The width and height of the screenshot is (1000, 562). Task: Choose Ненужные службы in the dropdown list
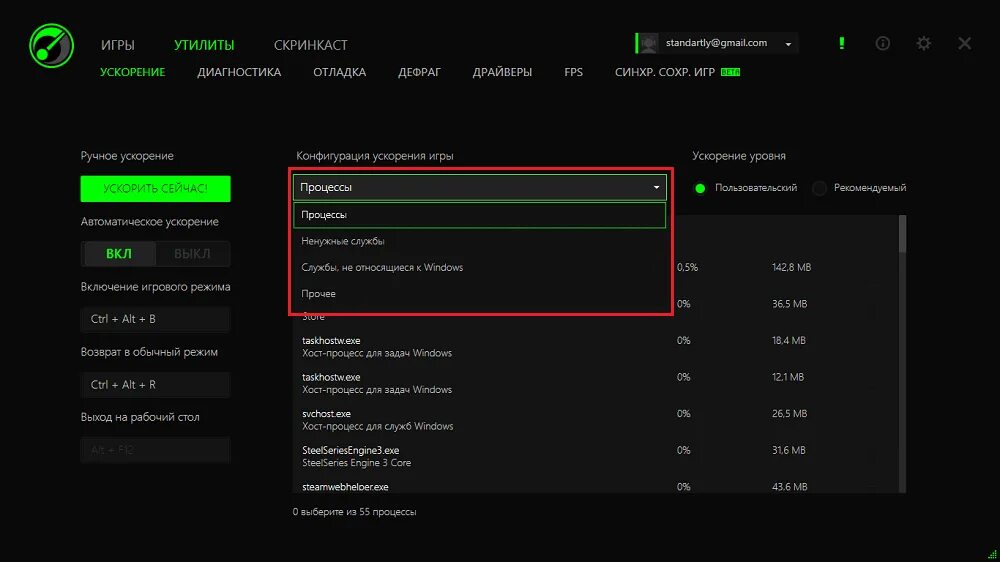480,241
